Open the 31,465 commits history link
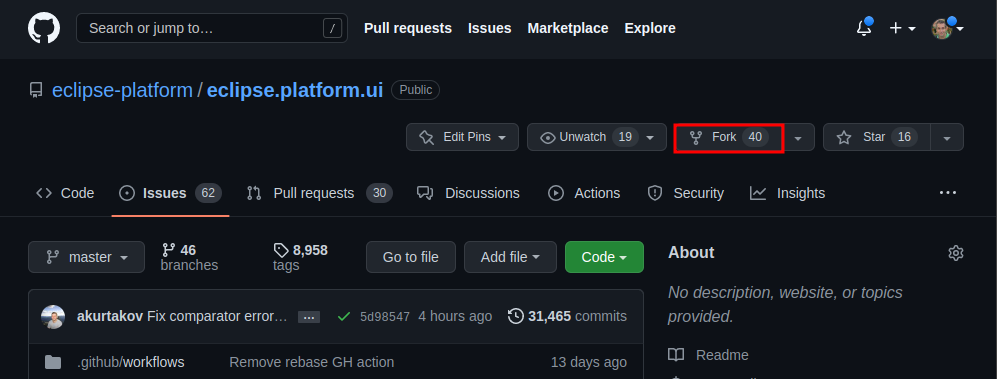This screenshot has height=379, width=997. 567,316
